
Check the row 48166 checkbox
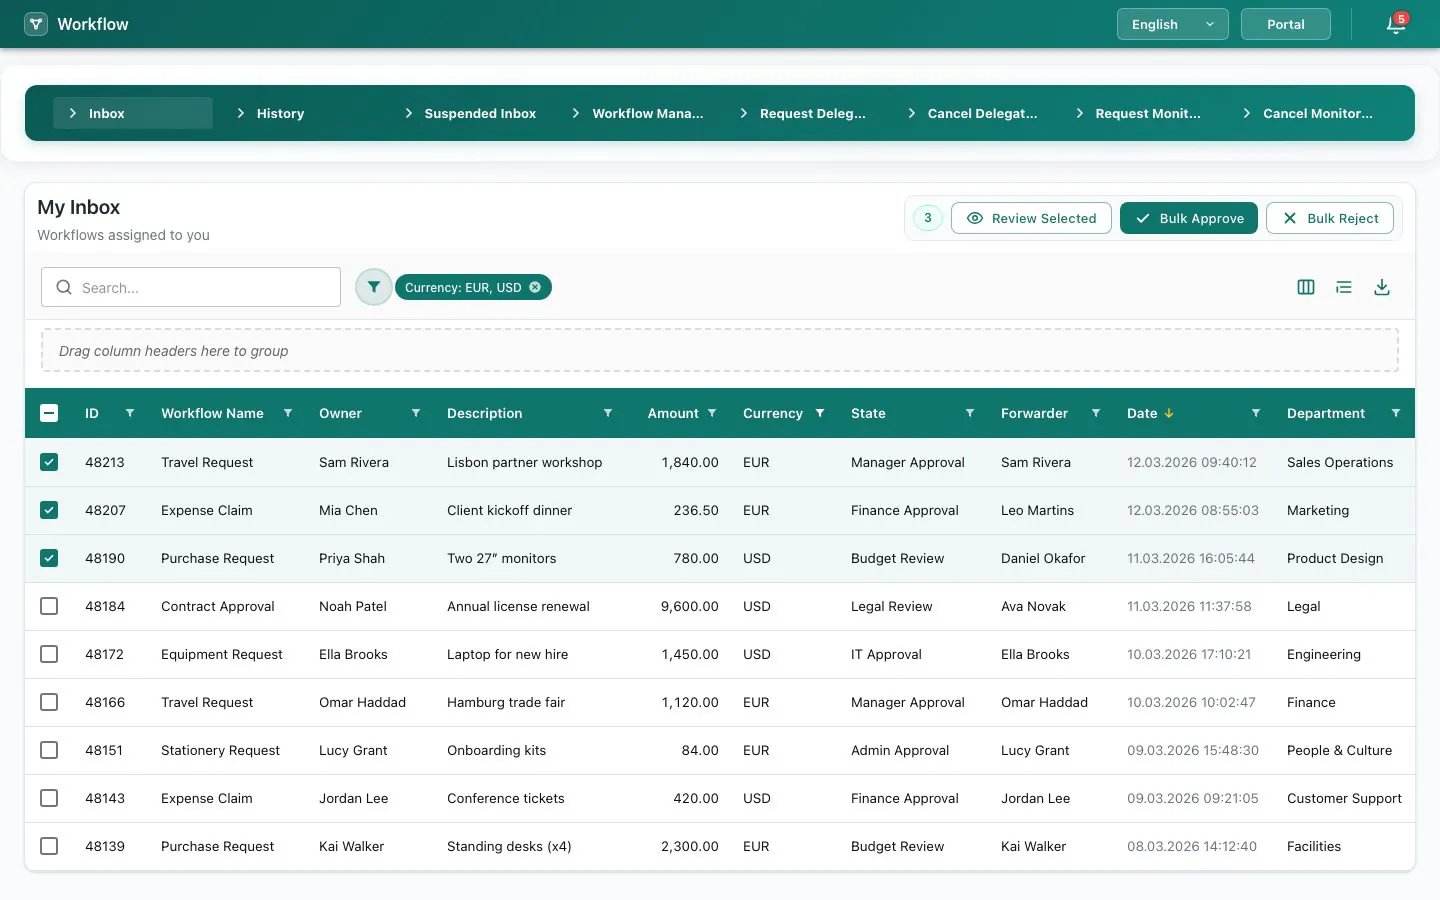tap(49, 702)
